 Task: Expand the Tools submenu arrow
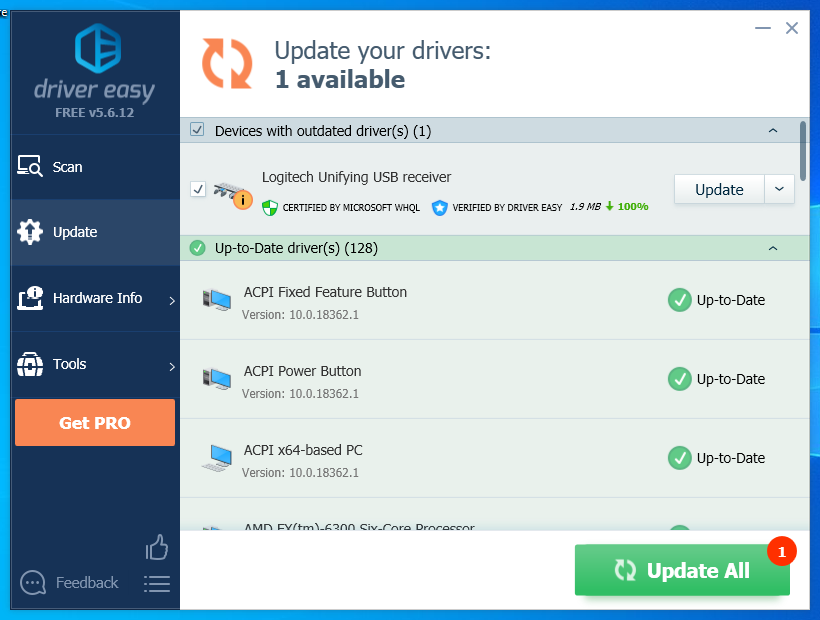172,366
